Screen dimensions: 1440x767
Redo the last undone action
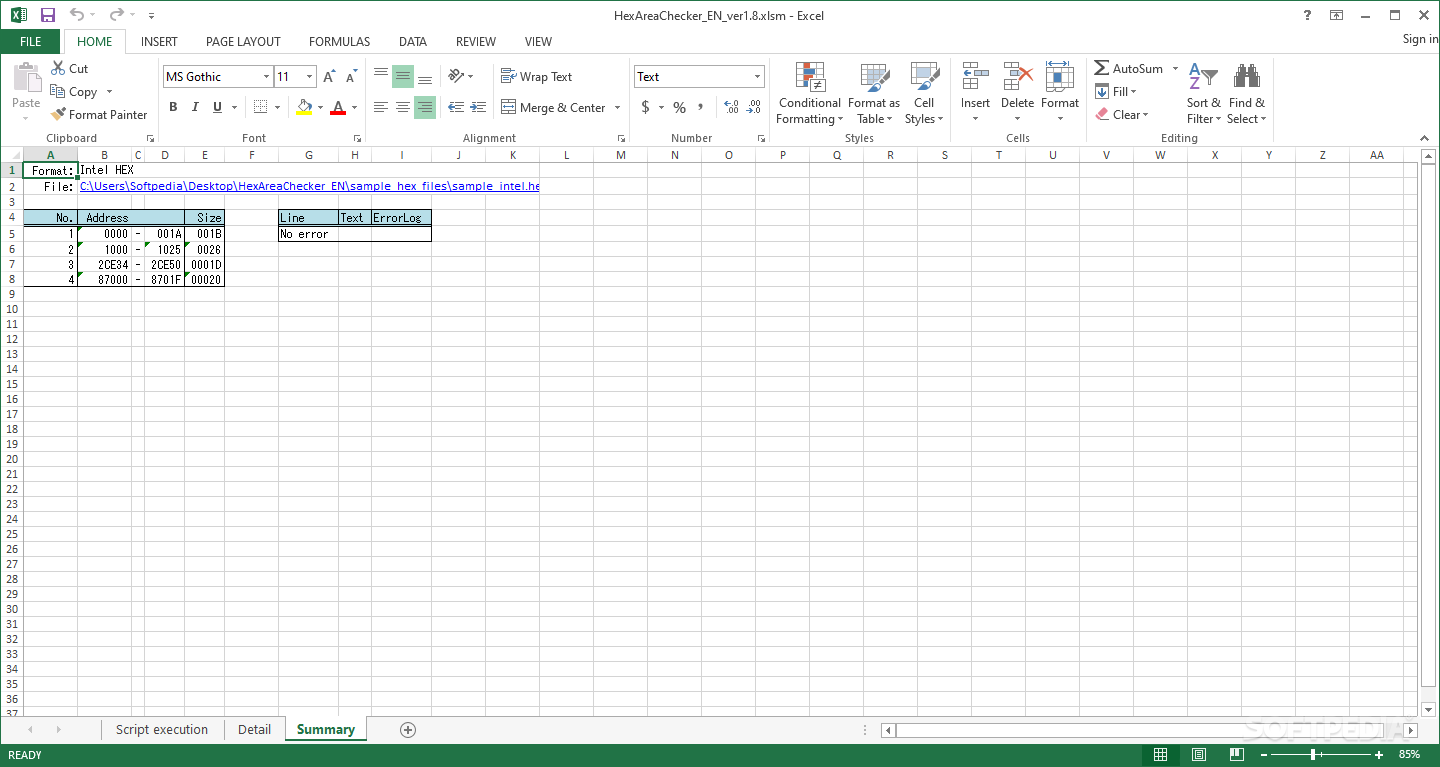coord(117,15)
